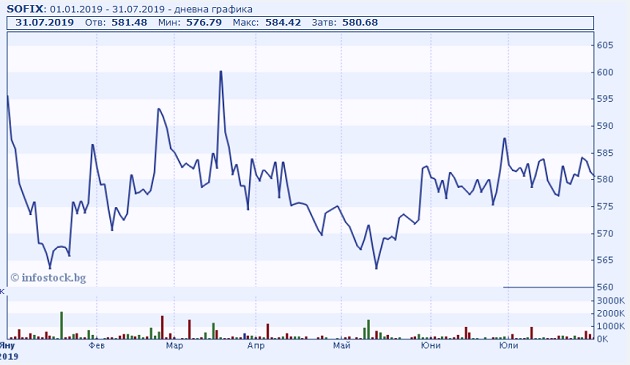Click the 570 price axis label
630x365 pixels.
point(605,233)
